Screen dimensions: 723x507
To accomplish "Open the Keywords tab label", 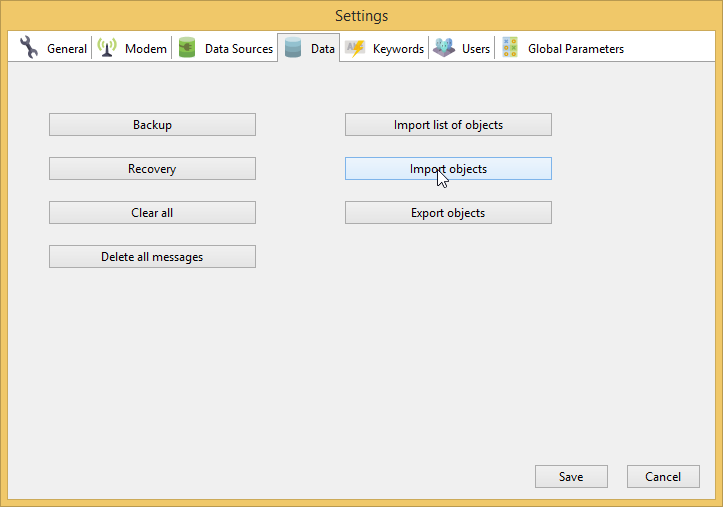I will [x=398, y=49].
